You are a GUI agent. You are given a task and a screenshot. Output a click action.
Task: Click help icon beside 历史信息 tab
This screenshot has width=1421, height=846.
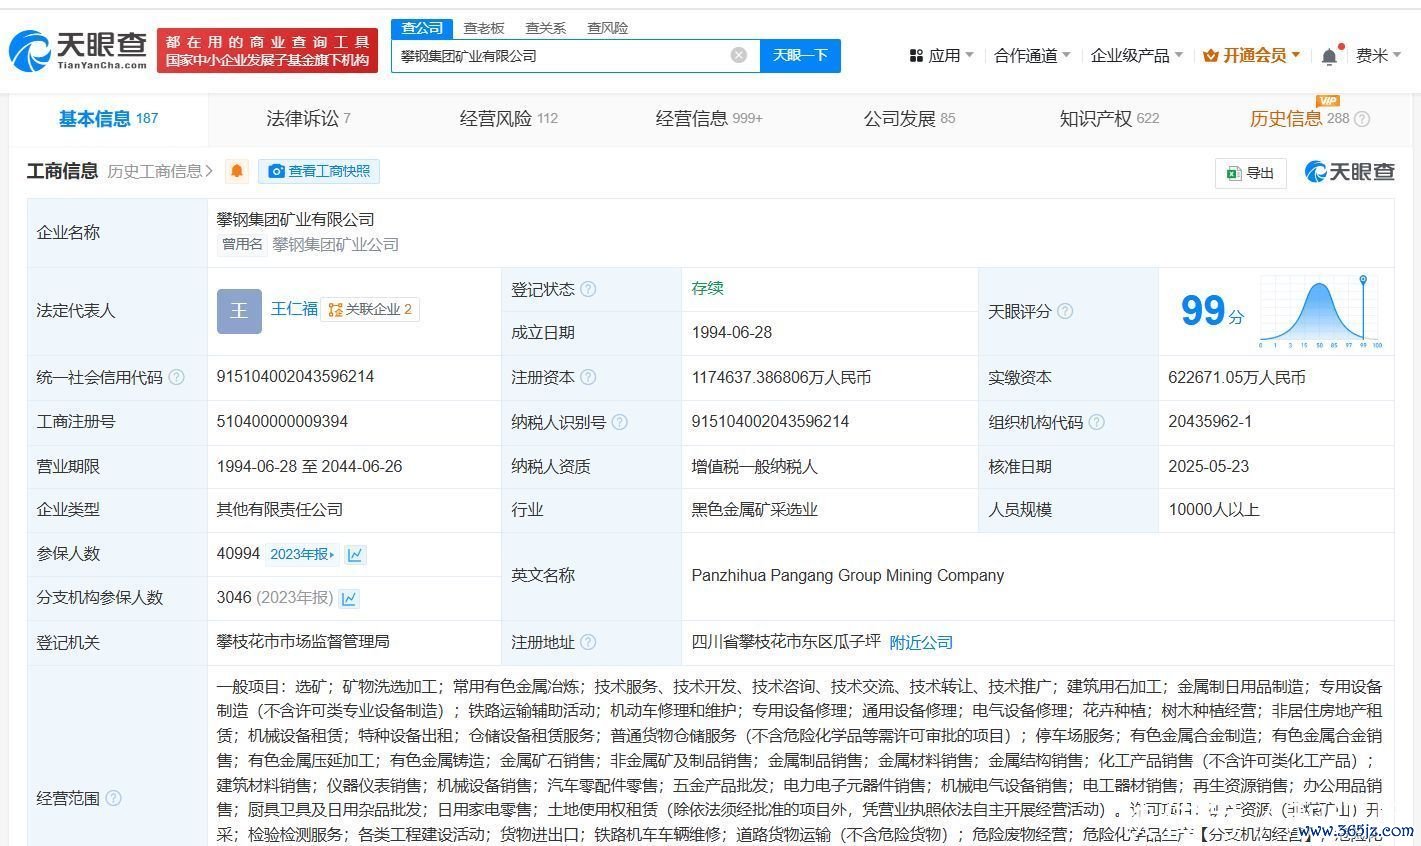coord(1362,119)
